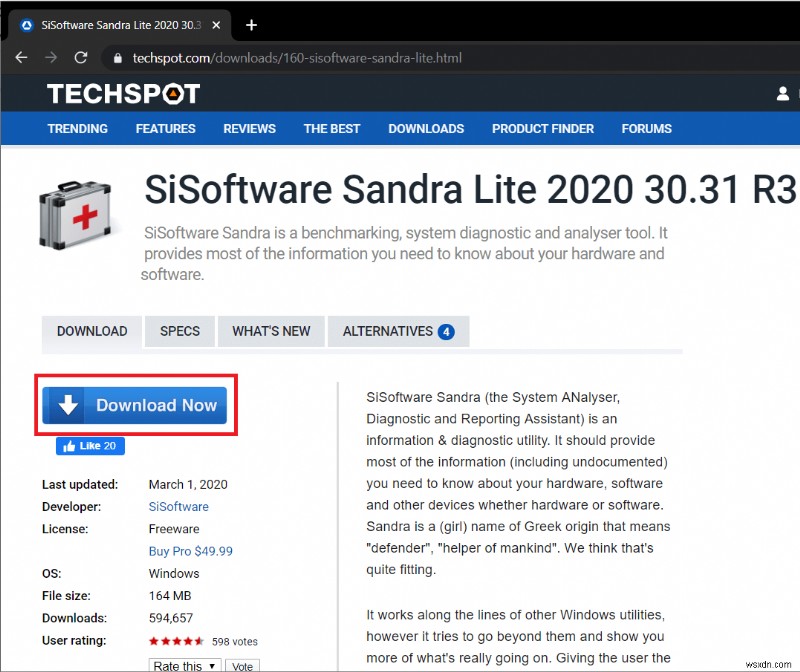Image resolution: width=800 pixels, height=672 pixels.
Task: Reload the page with refresh icon
Action: pos(81,57)
